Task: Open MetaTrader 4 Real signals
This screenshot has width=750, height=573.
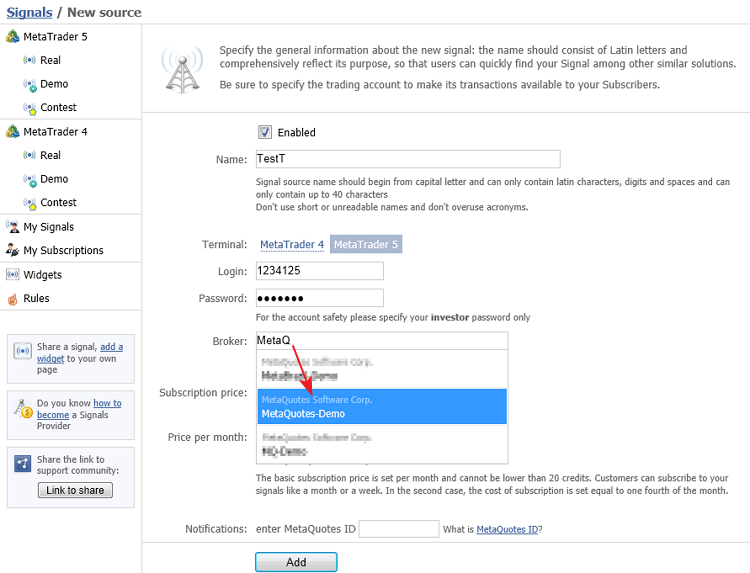Action: tap(50, 155)
